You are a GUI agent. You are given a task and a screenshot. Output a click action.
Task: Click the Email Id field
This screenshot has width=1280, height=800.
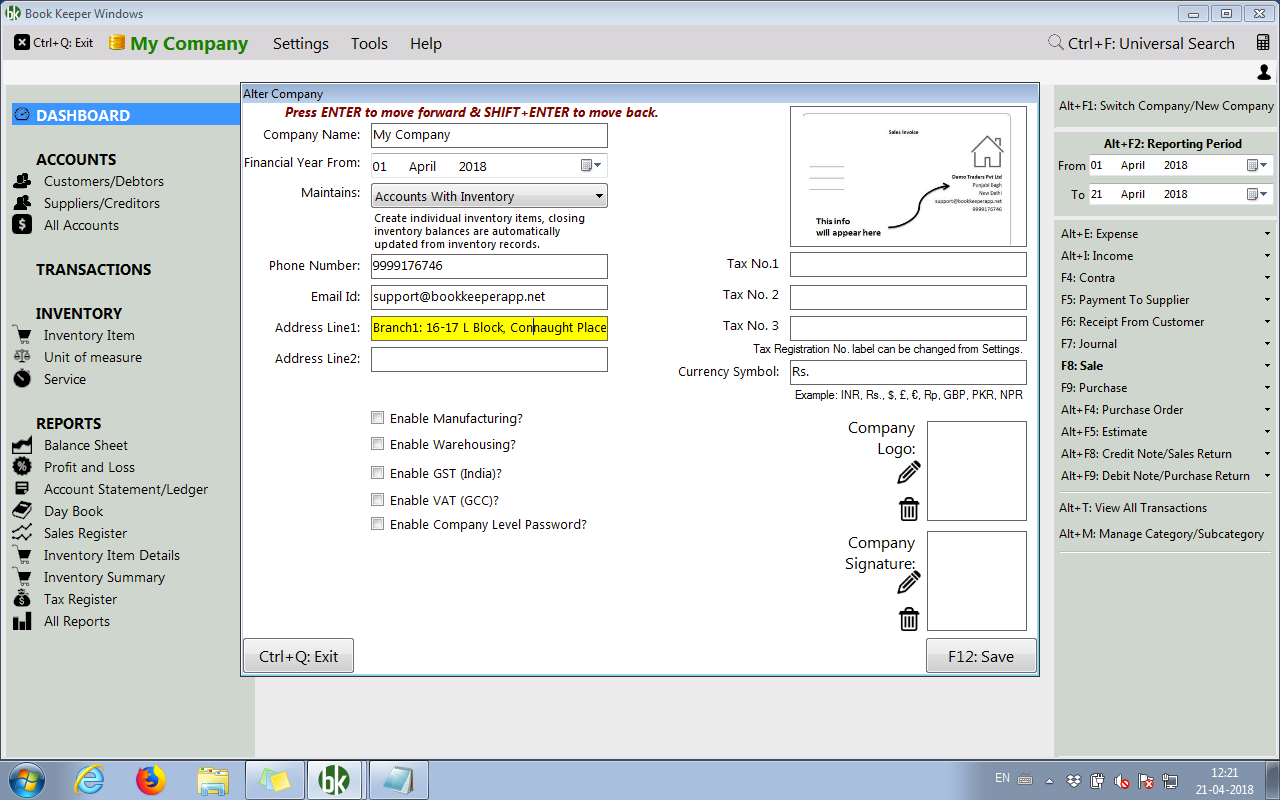click(489, 297)
